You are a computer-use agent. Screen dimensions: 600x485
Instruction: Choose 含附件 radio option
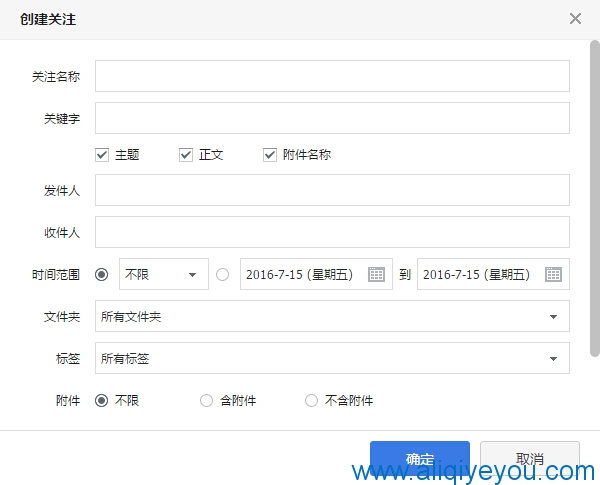click(206, 401)
